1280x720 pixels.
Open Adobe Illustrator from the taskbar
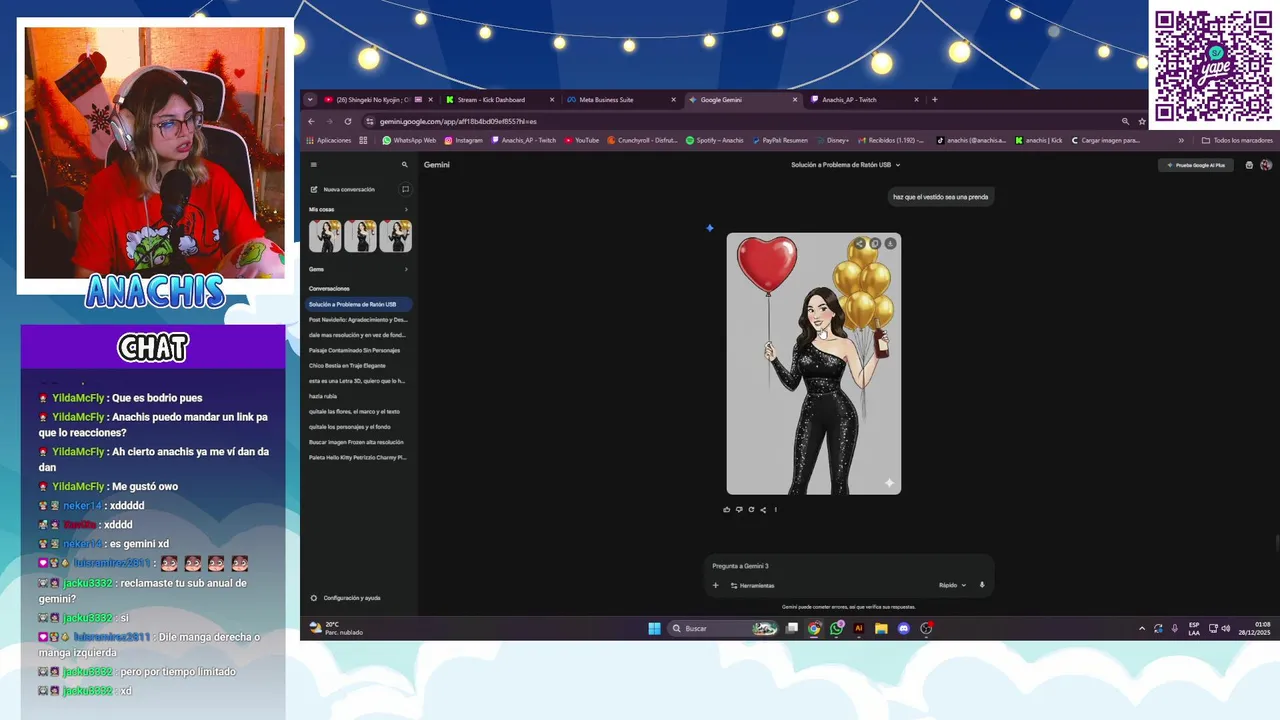pos(859,628)
